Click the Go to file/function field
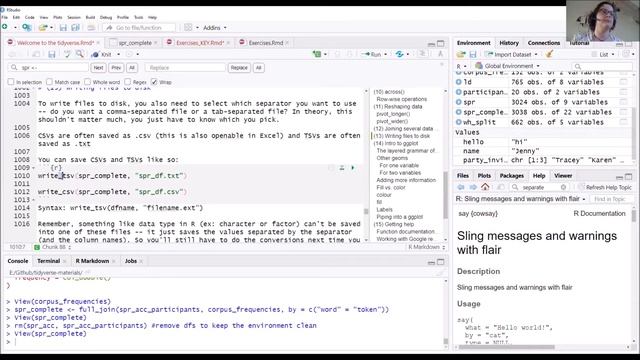640x360 pixels. coord(139,28)
